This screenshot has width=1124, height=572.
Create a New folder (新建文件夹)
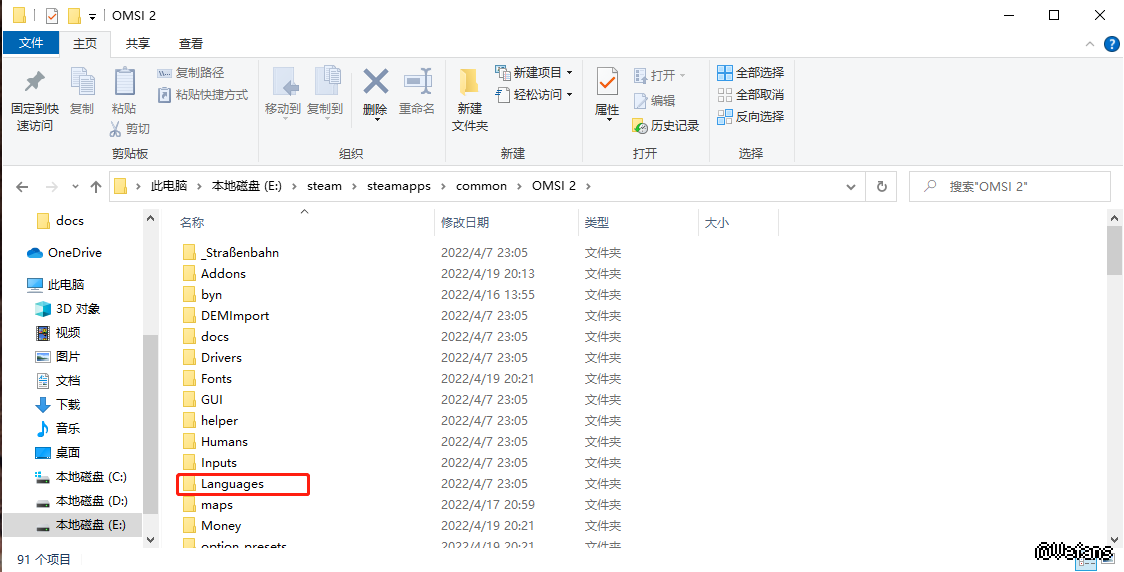click(470, 100)
